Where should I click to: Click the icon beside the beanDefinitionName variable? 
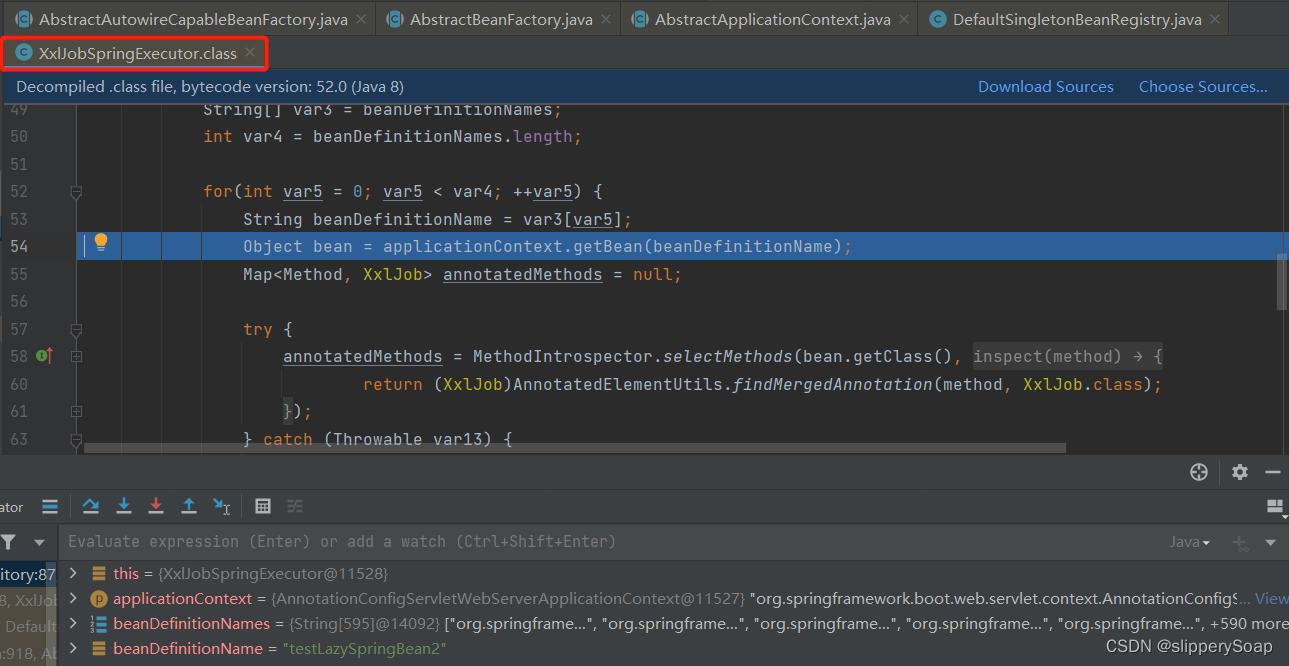point(99,649)
